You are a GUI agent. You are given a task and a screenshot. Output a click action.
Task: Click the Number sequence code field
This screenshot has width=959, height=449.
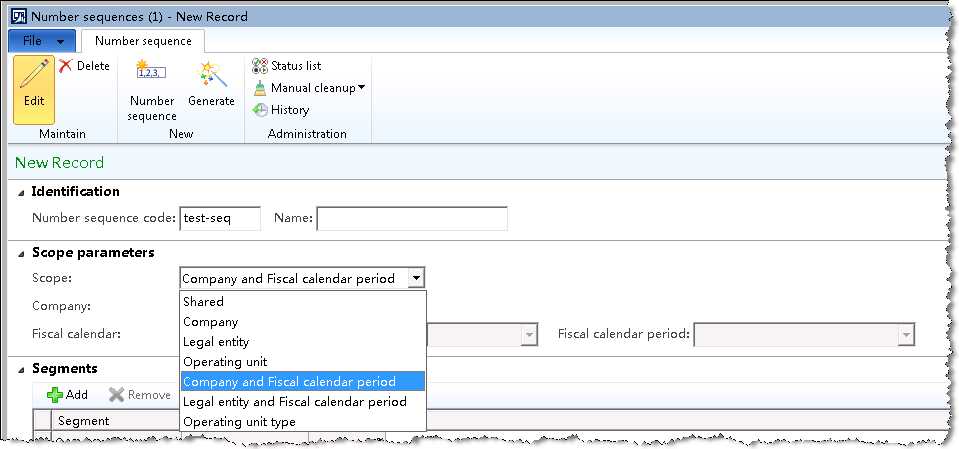[x=220, y=218]
